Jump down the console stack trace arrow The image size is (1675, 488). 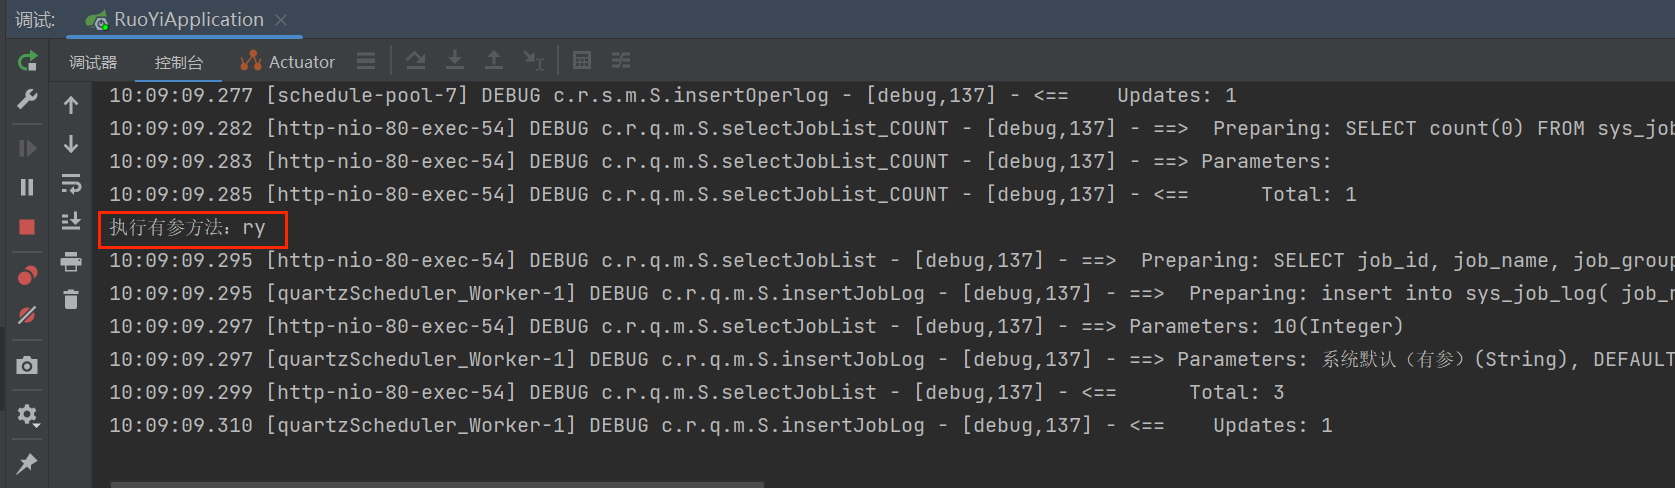71,144
